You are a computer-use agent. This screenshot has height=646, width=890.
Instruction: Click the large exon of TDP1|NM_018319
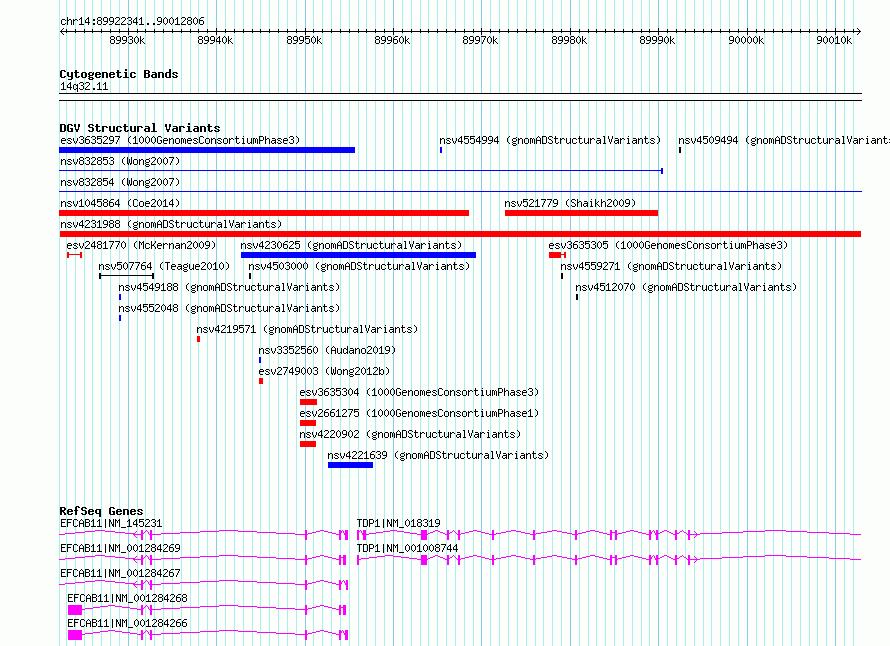tap(423, 535)
